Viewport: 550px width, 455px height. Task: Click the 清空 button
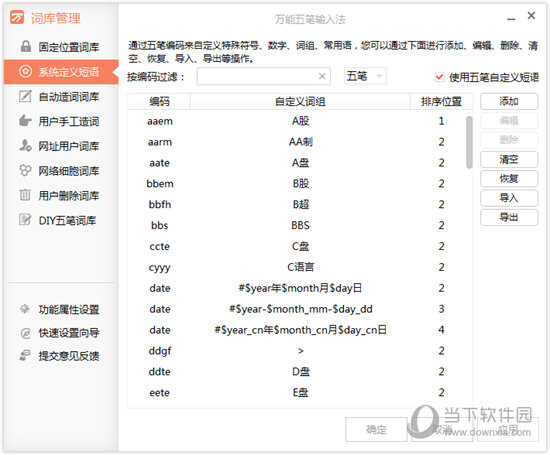pos(509,159)
